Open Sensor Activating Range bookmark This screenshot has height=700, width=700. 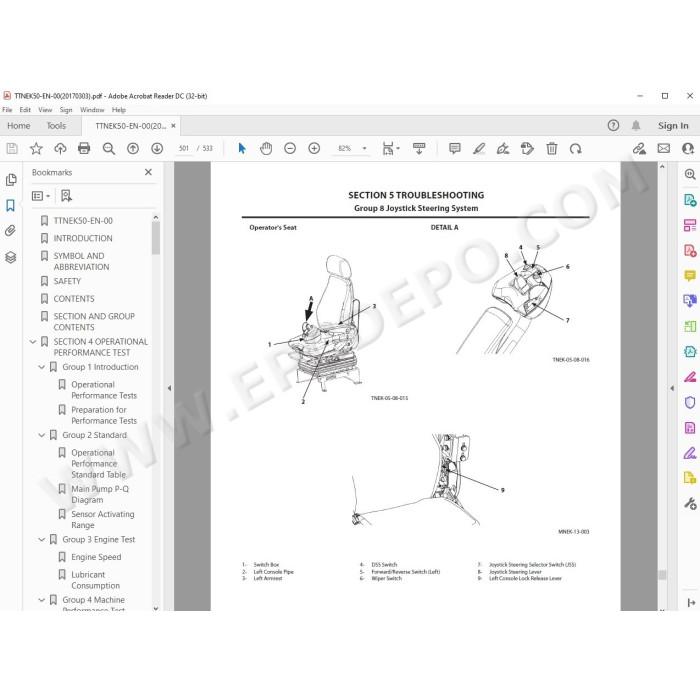pyautogui.click(x=103, y=520)
